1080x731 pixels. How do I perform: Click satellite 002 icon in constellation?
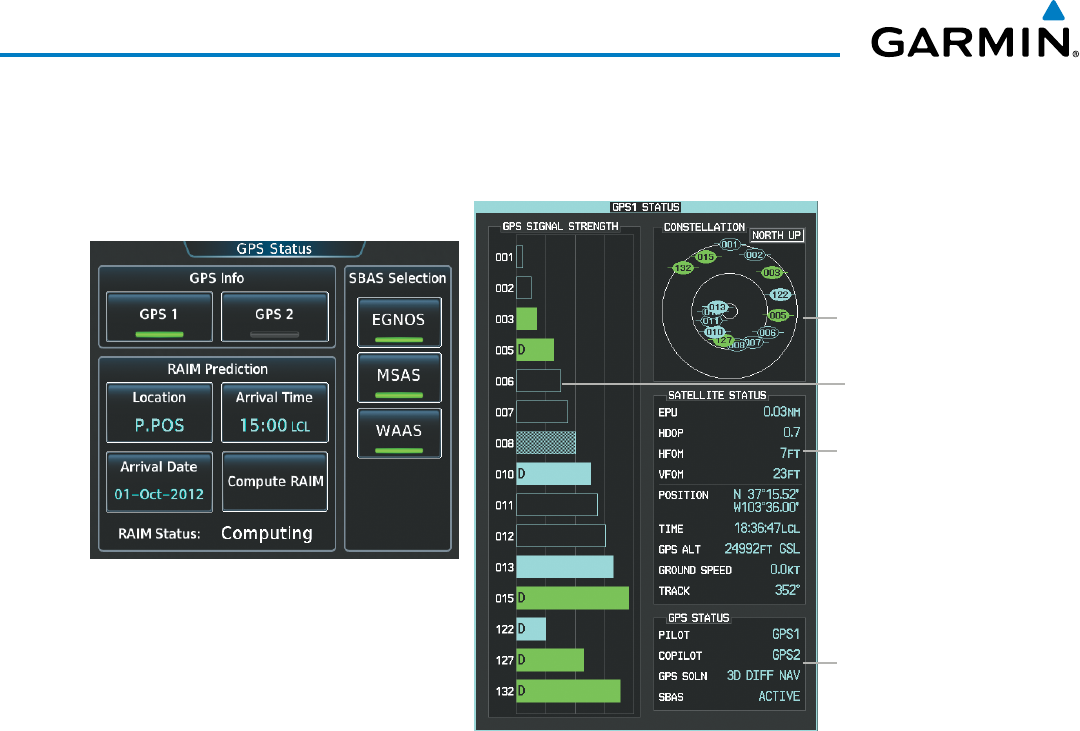(x=754, y=255)
